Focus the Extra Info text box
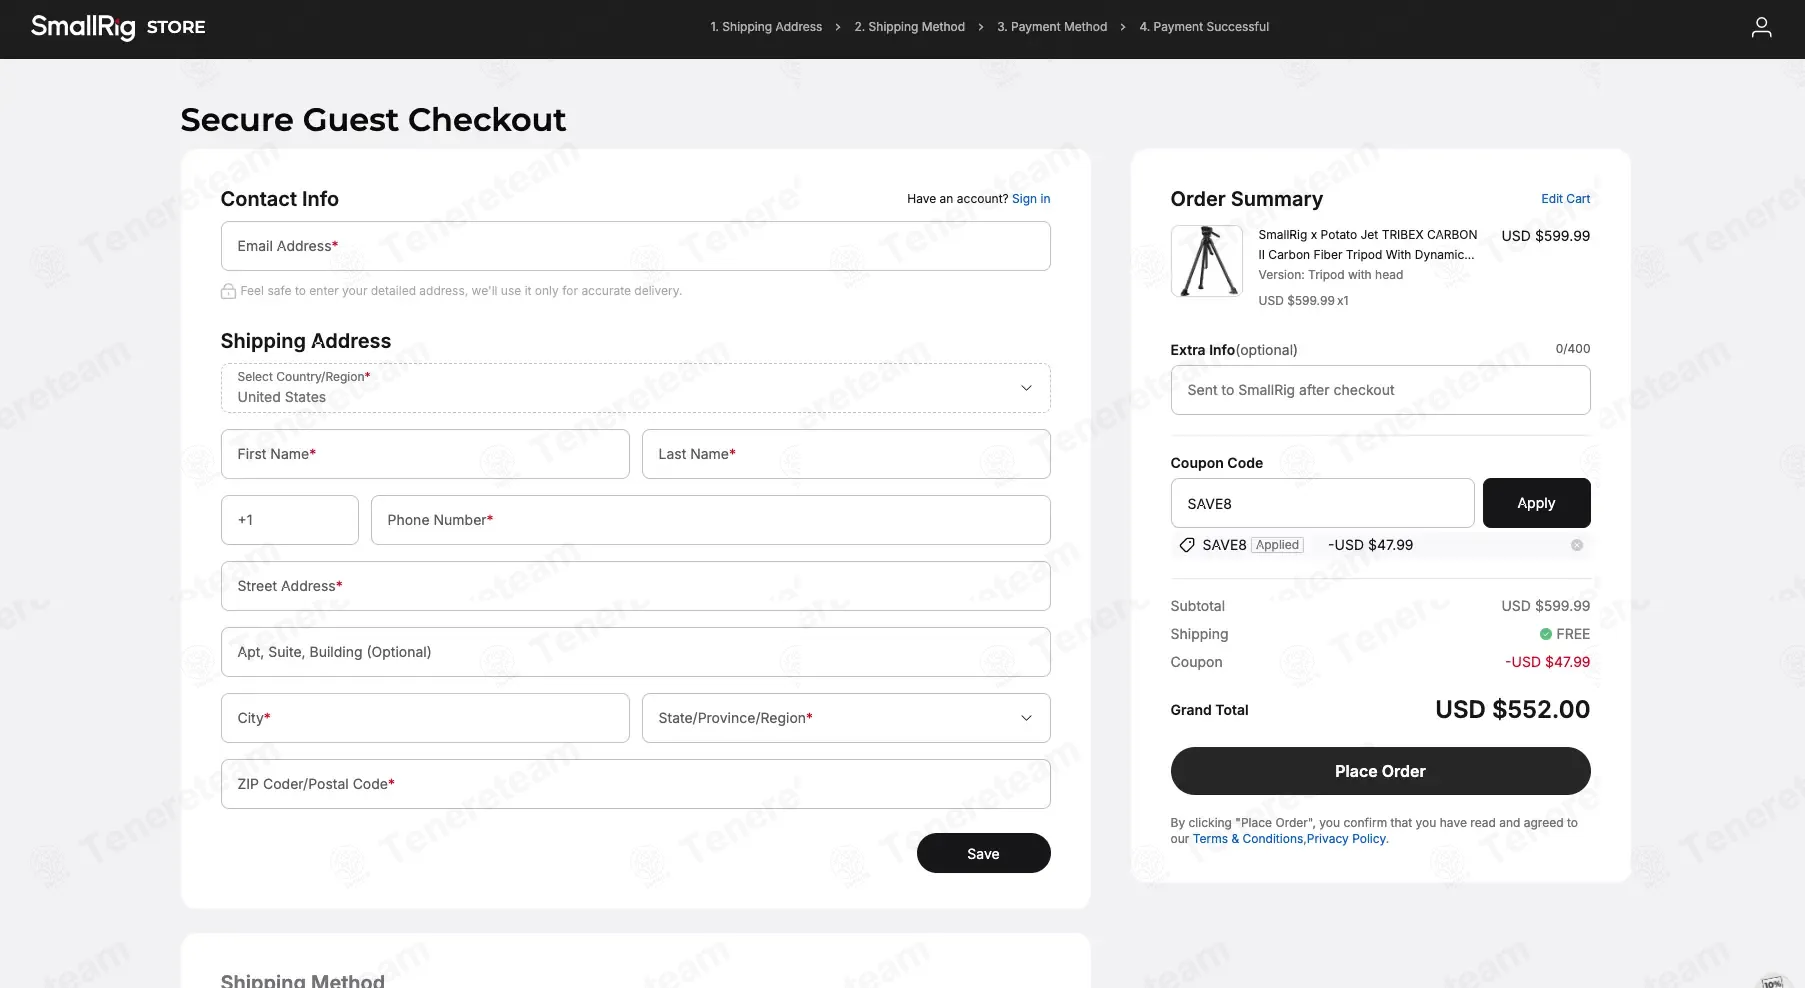Image resolution: width=1805 pixels, height=988 pixels. (1380, 390)
